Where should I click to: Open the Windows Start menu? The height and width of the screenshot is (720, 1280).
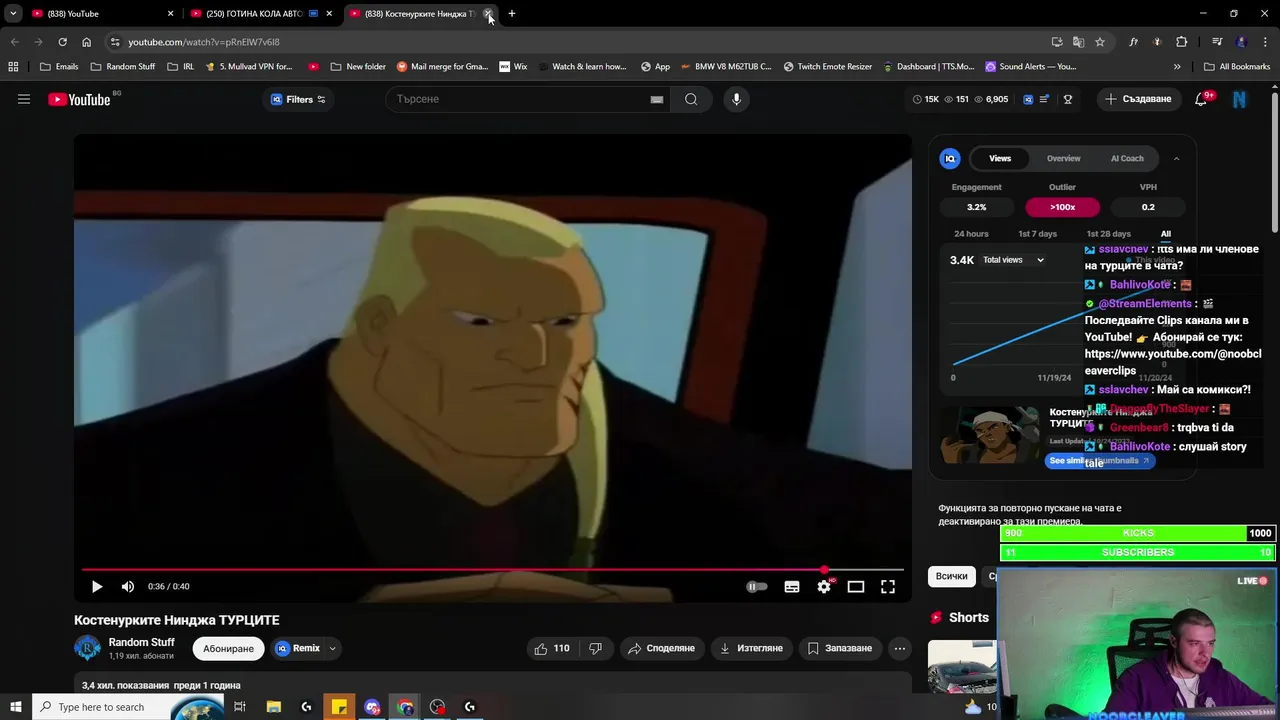(14, 707)
